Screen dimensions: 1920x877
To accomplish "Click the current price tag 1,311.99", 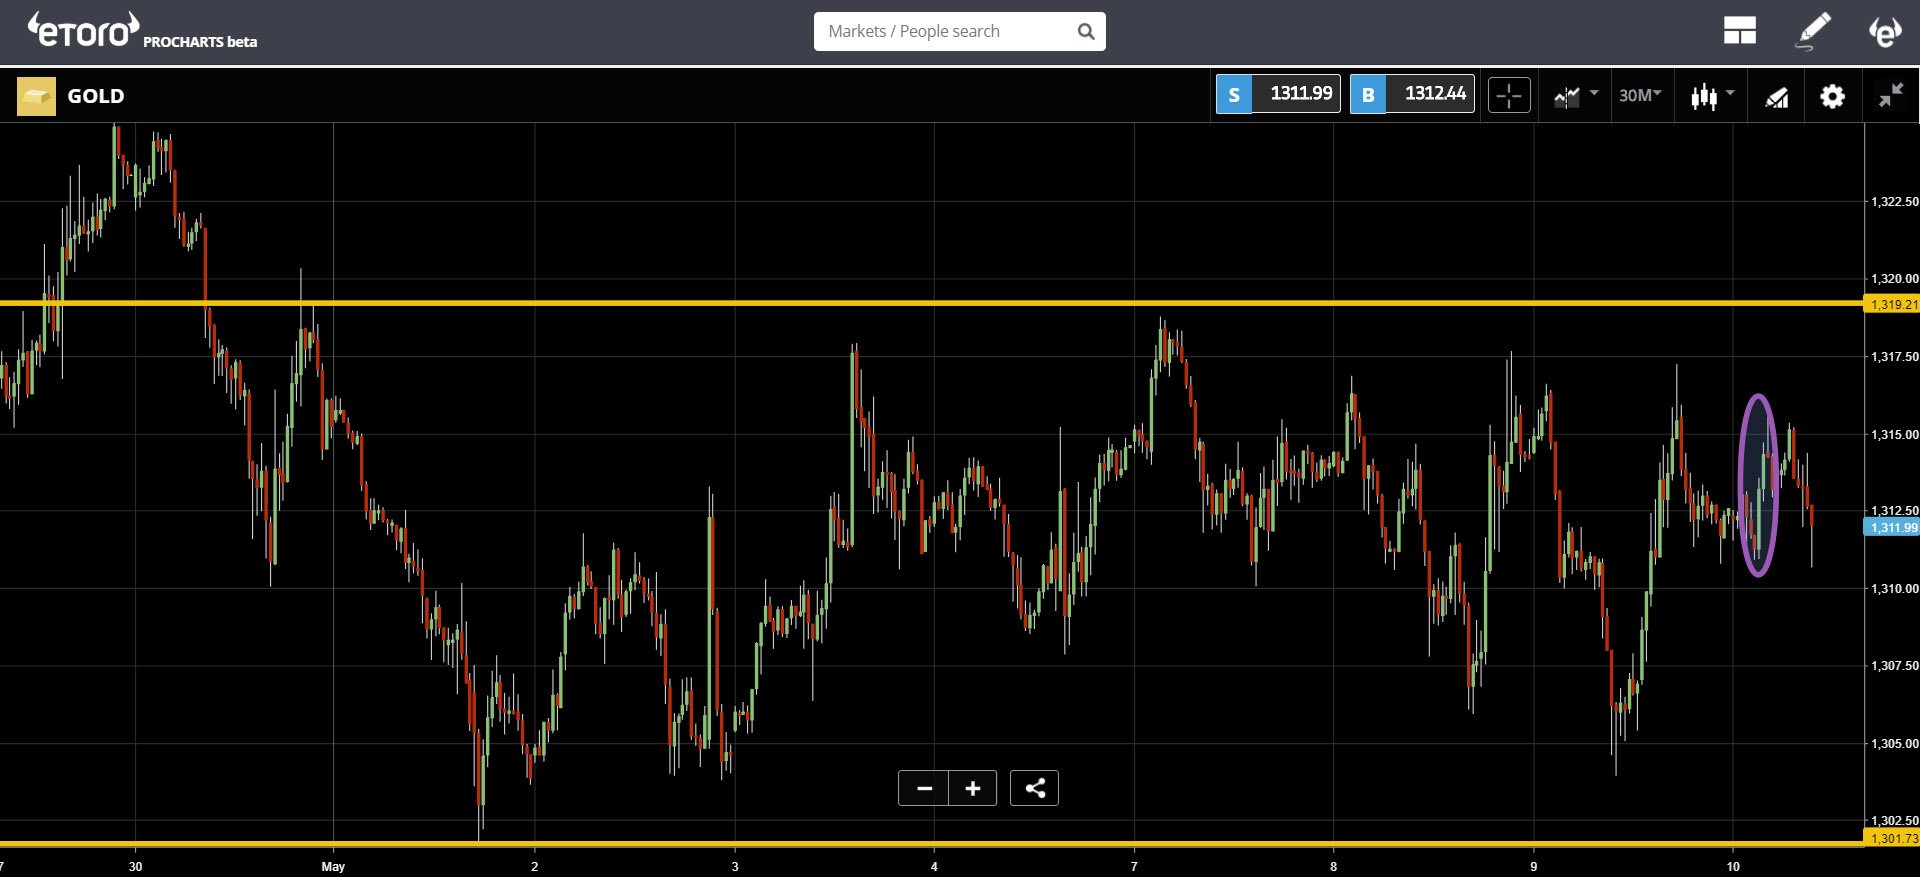I will click(x=1892, y=527).
